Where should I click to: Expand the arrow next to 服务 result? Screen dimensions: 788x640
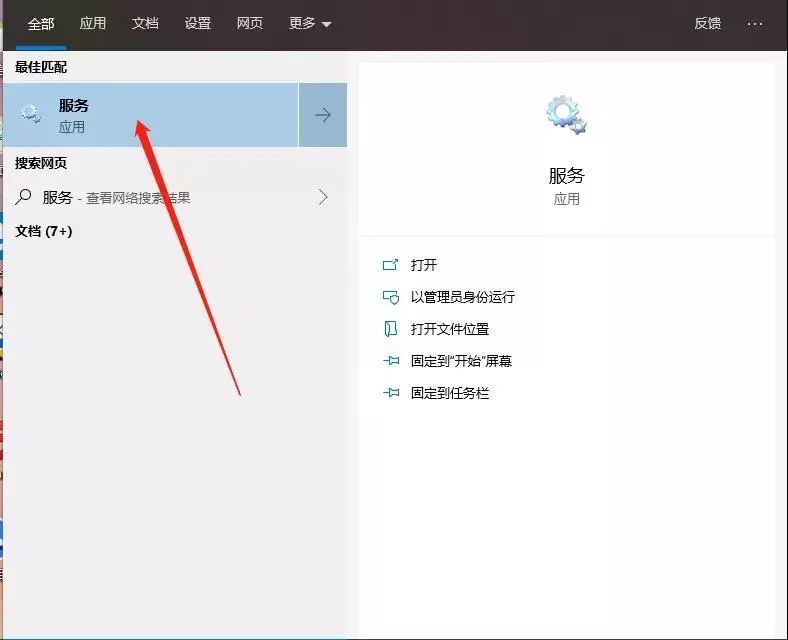pos(323,115)
